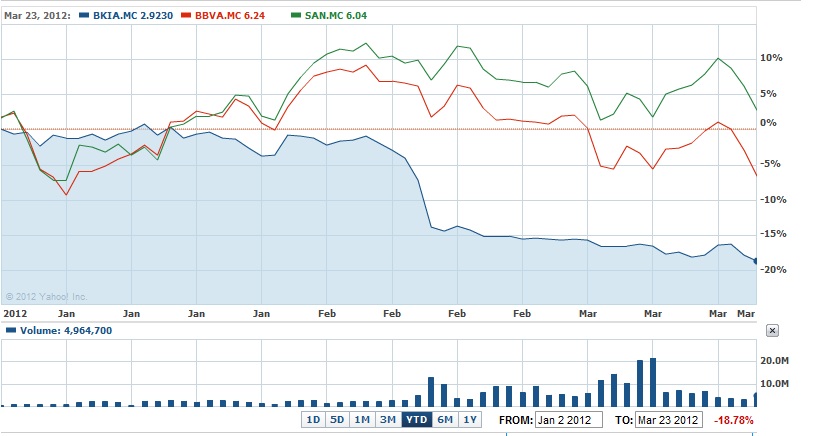Choose the 6M time range

click(x=445, y=419)
